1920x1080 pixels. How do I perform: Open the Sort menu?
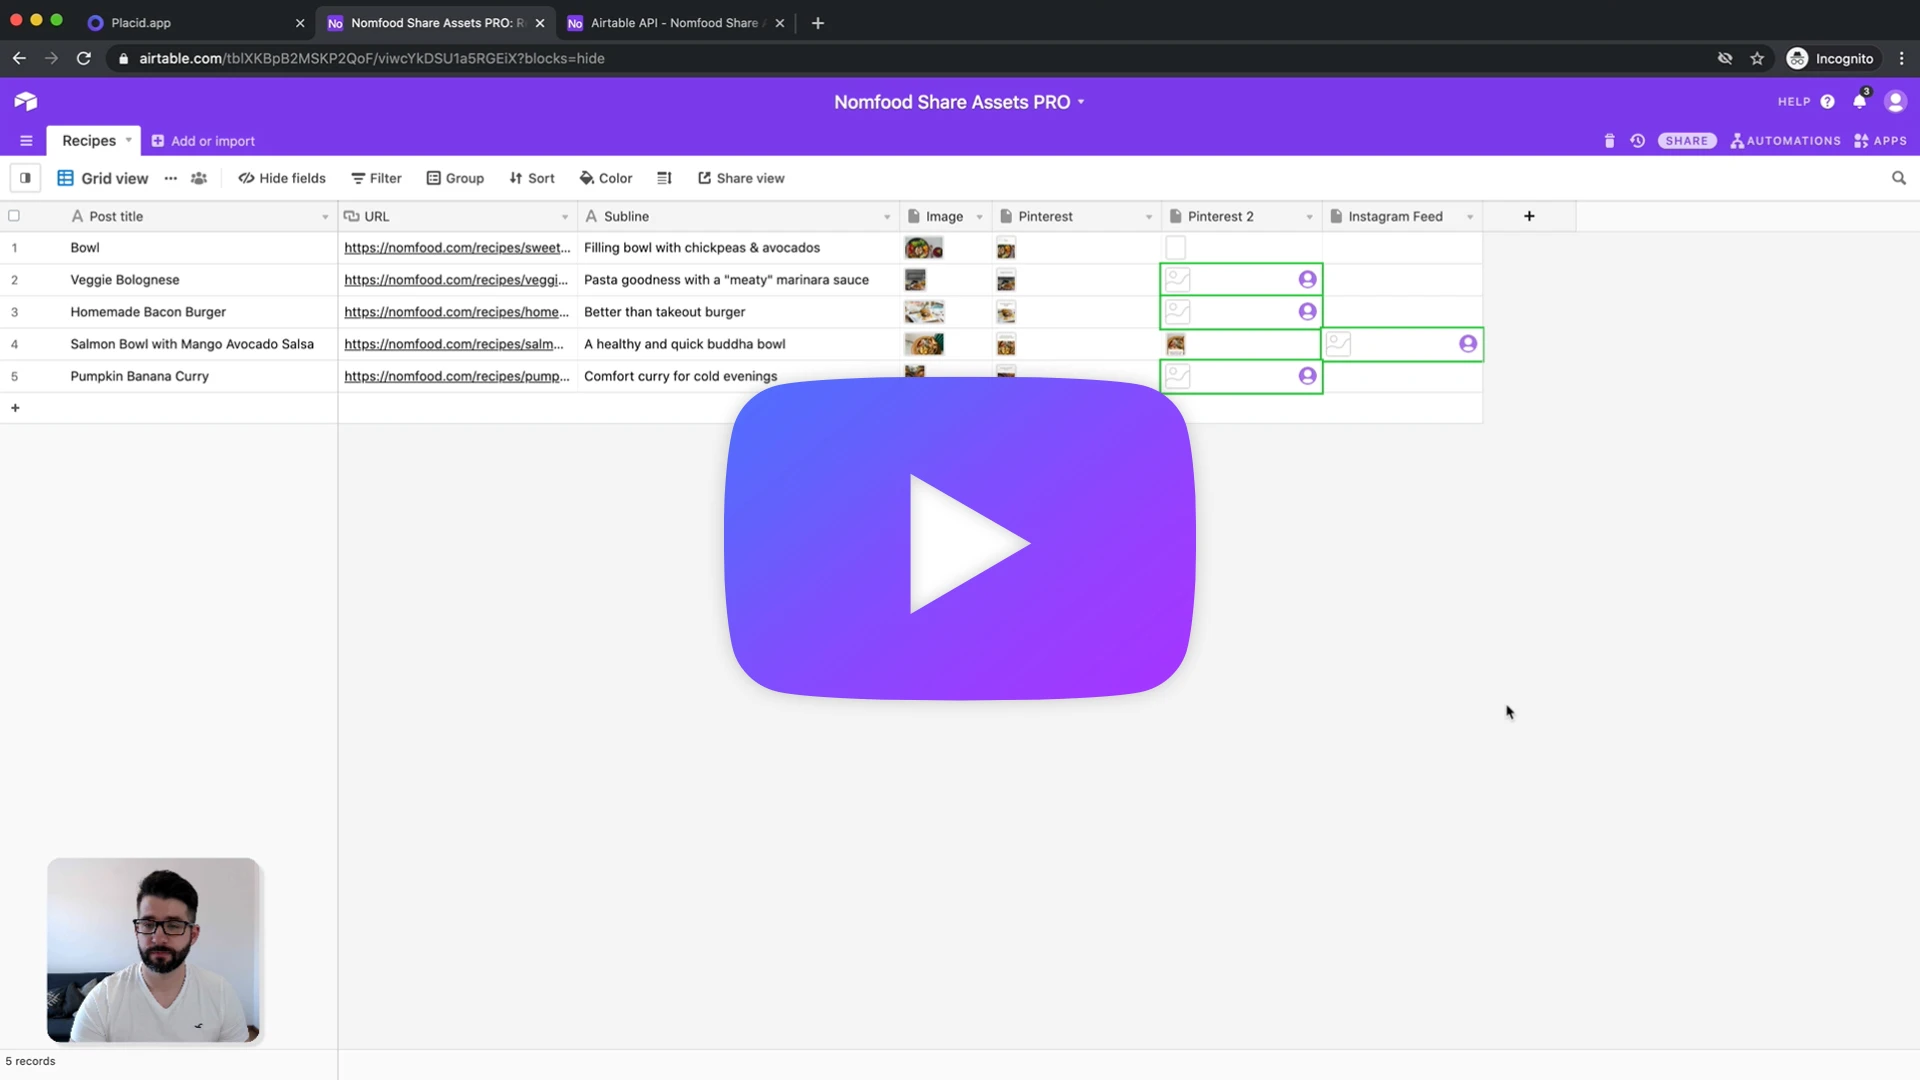click(532, 178)
